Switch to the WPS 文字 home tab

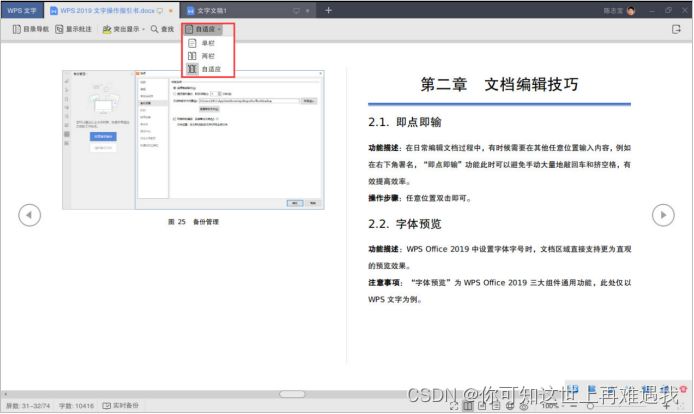coord(22,11)
